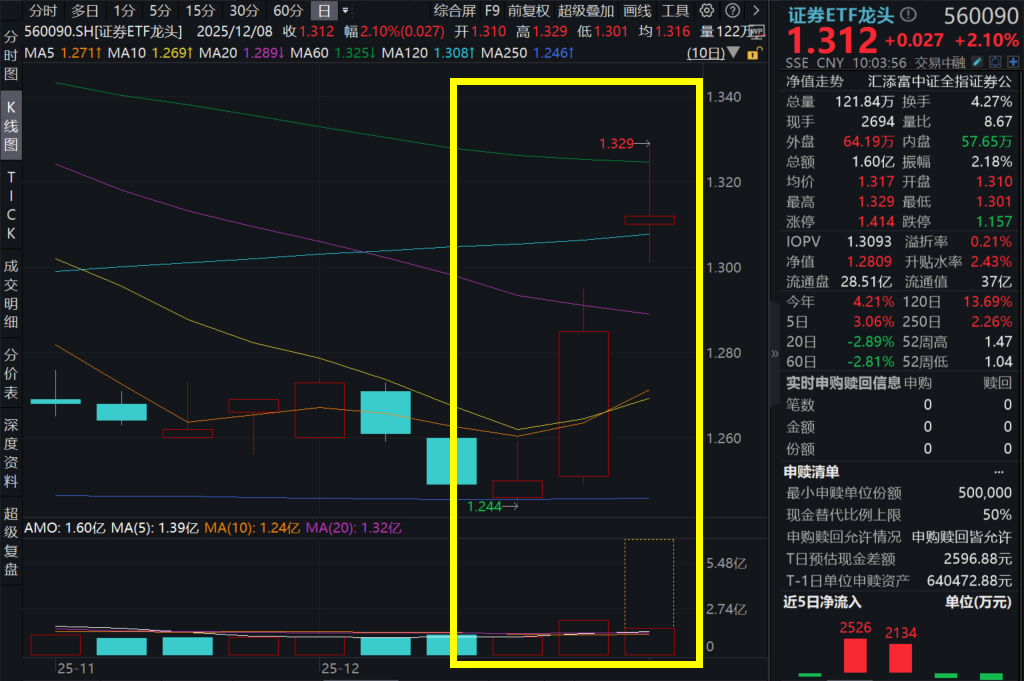Screen dimensions: 1024x681
Task: Click the info circle next to 证券ETF龙头
Action: pos(908,14)
